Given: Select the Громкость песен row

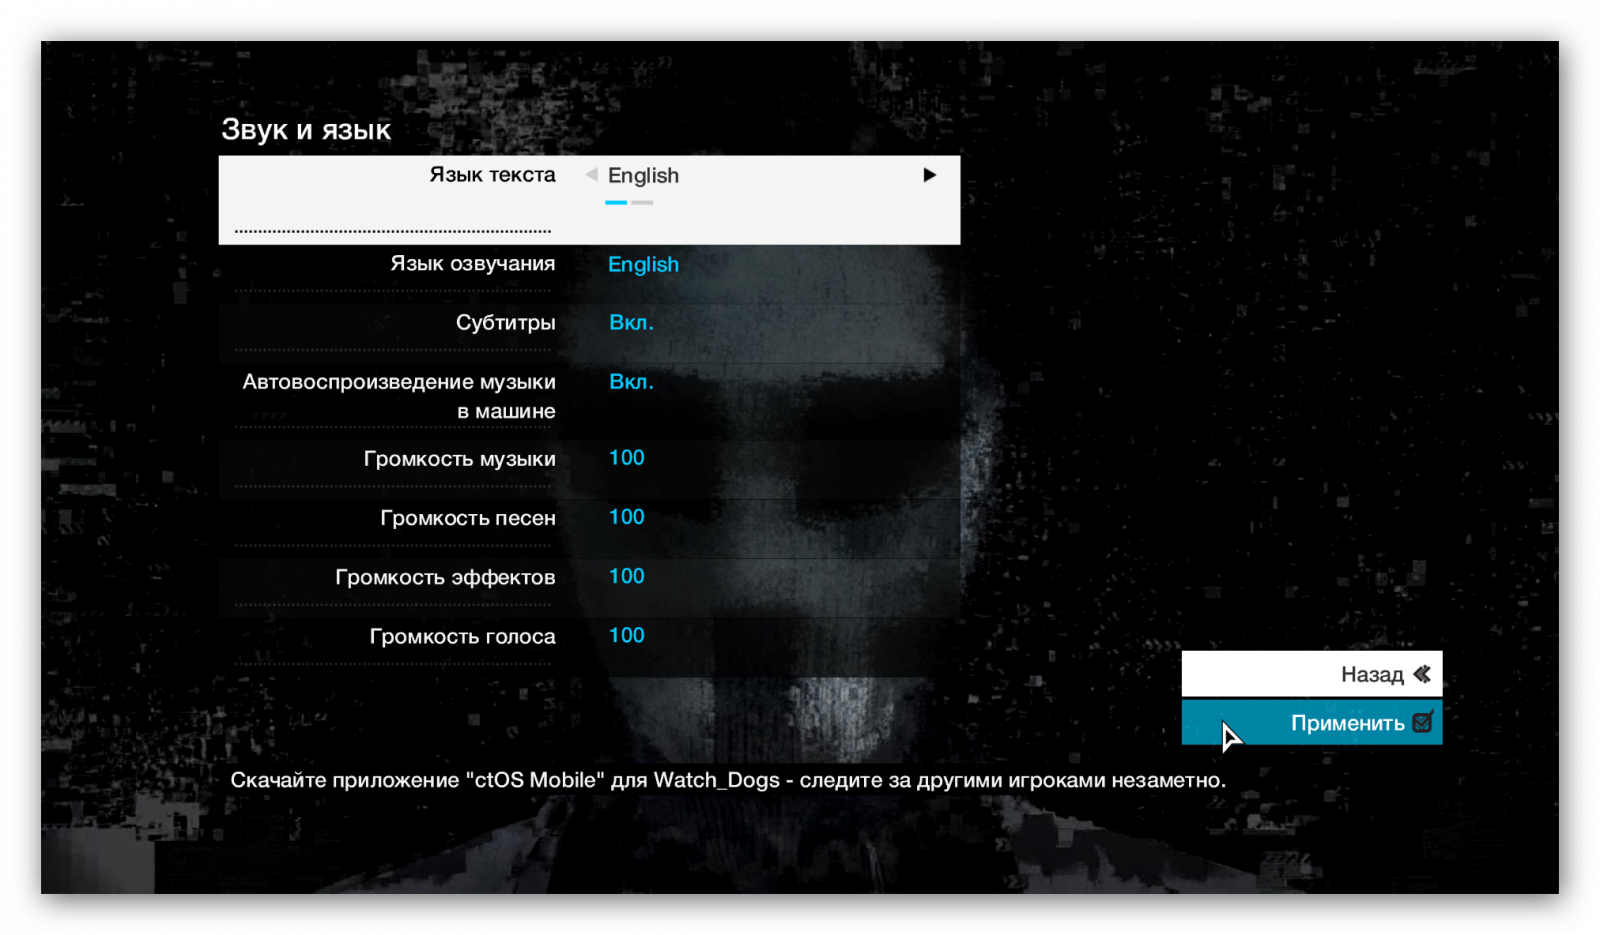Looking at the screenshot, I should (589, 528).
